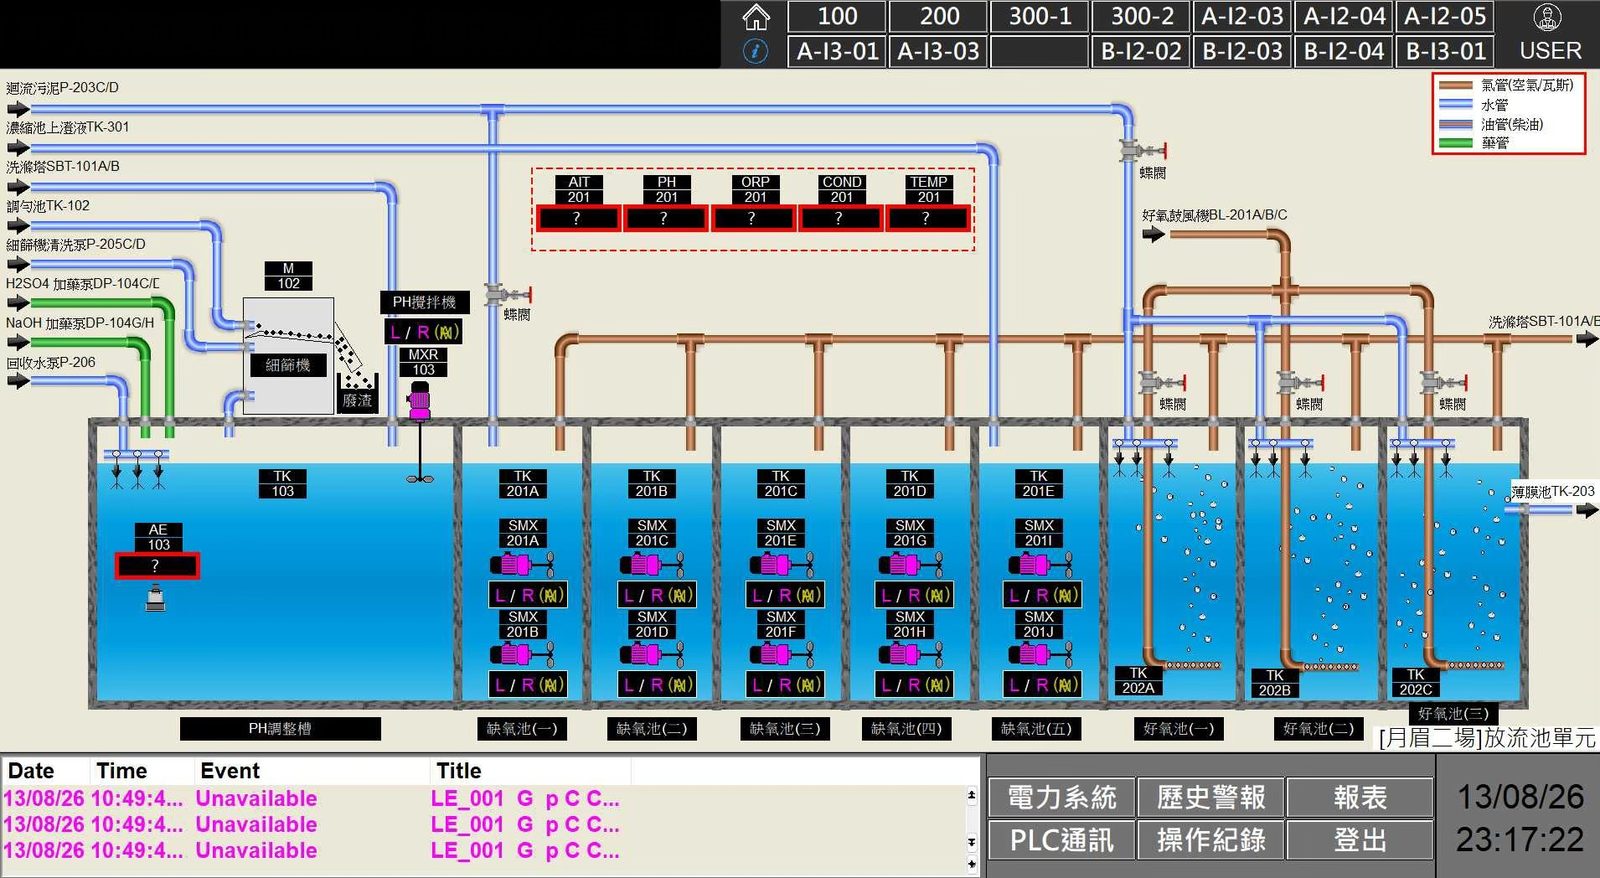Open butterfly valve above TK 202C aerobic tank

[1444, 383]
